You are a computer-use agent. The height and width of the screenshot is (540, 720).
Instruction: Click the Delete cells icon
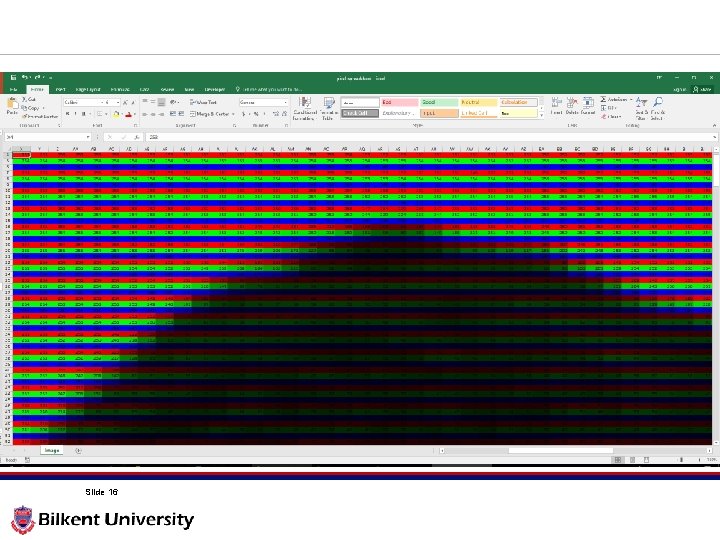572,106
